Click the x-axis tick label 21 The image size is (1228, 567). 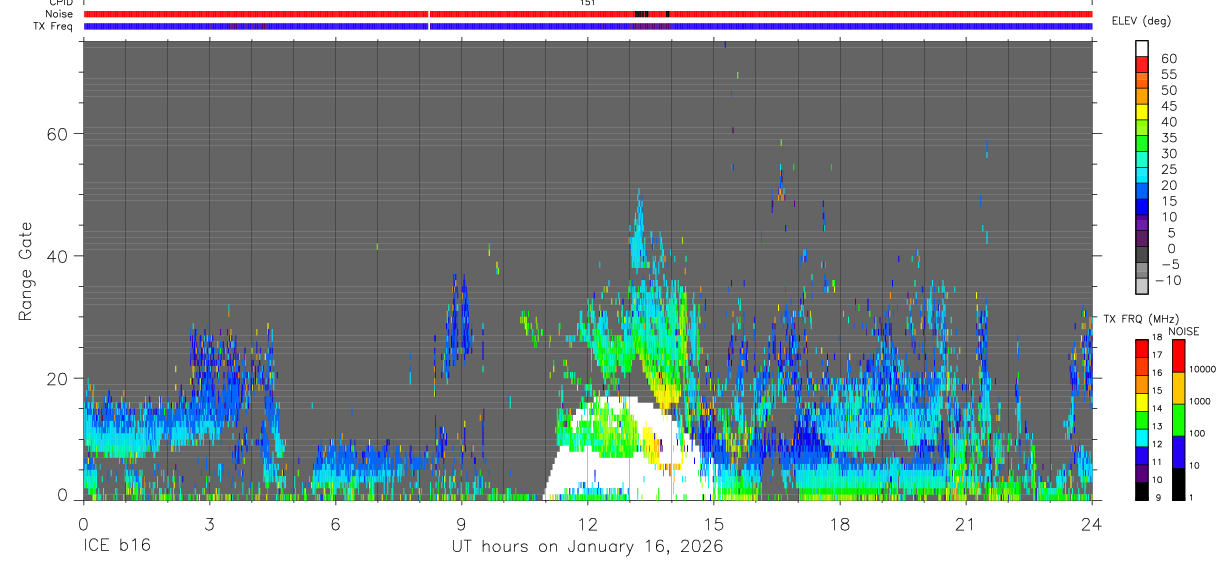tap(965, 523)
